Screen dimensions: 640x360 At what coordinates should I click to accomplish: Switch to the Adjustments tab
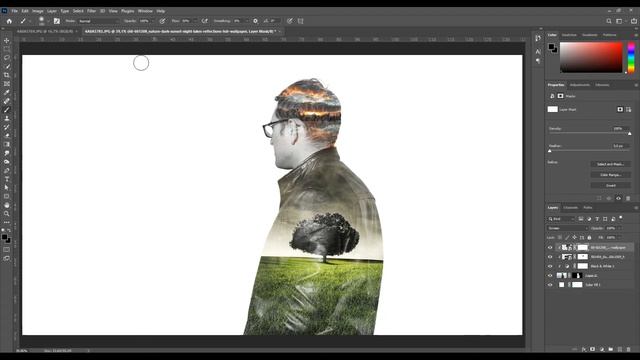580,85
